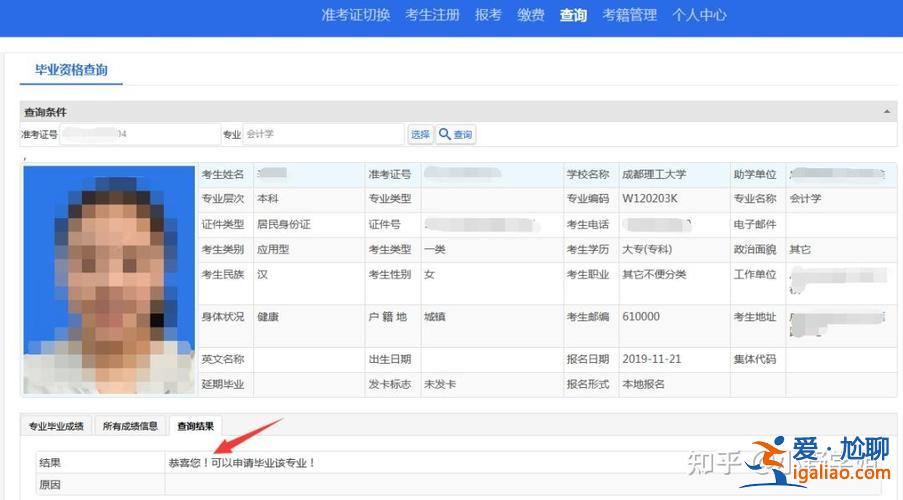The image size is (903, 500).
Task: Click the 其它不便分类 职业 value
Action: [x=654, y=275]
